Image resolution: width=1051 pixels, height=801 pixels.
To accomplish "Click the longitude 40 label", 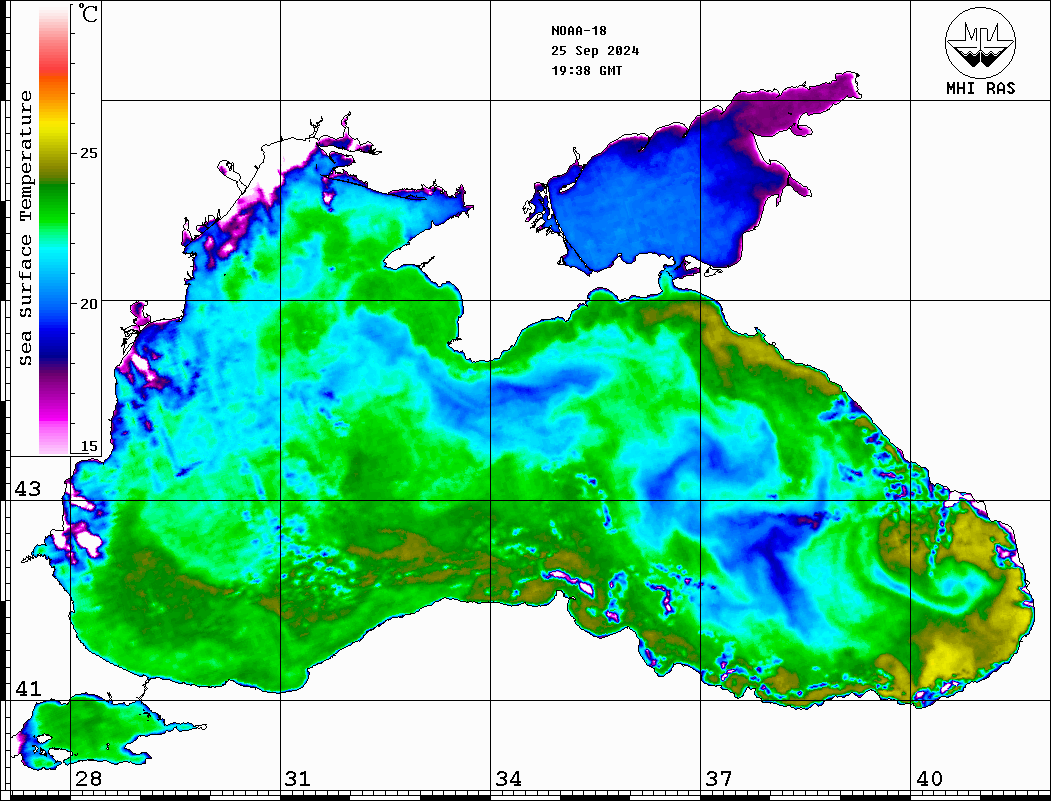I will click(x=928, y=779).
